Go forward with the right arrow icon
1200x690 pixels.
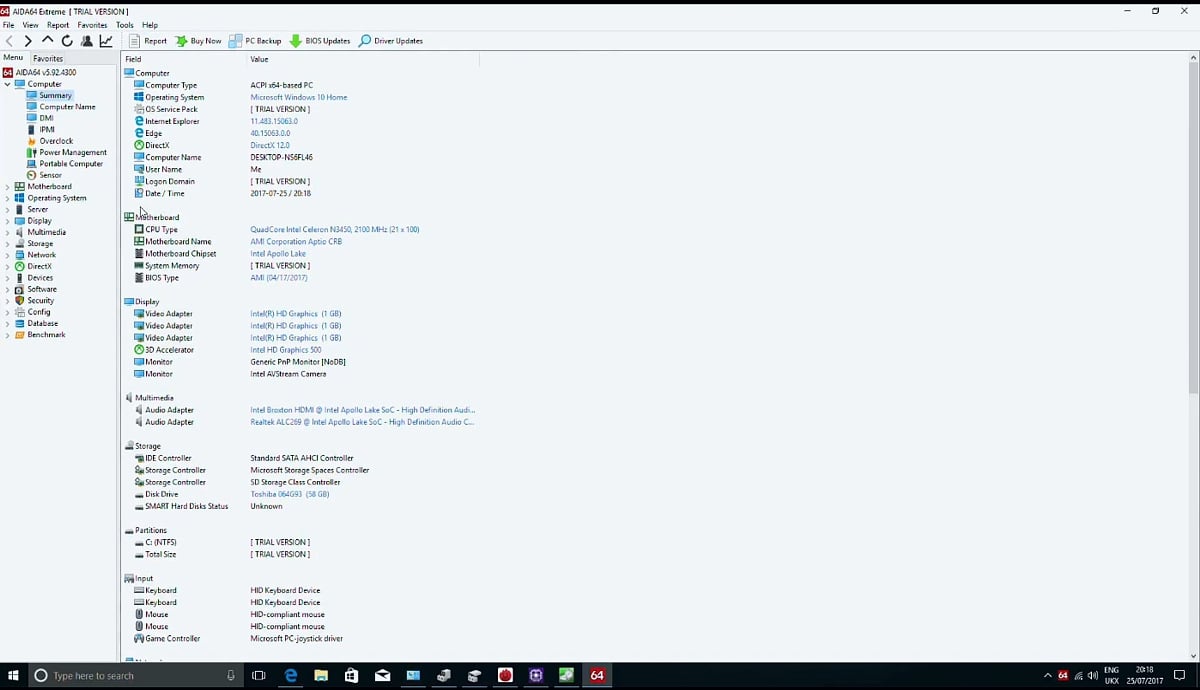28,41
